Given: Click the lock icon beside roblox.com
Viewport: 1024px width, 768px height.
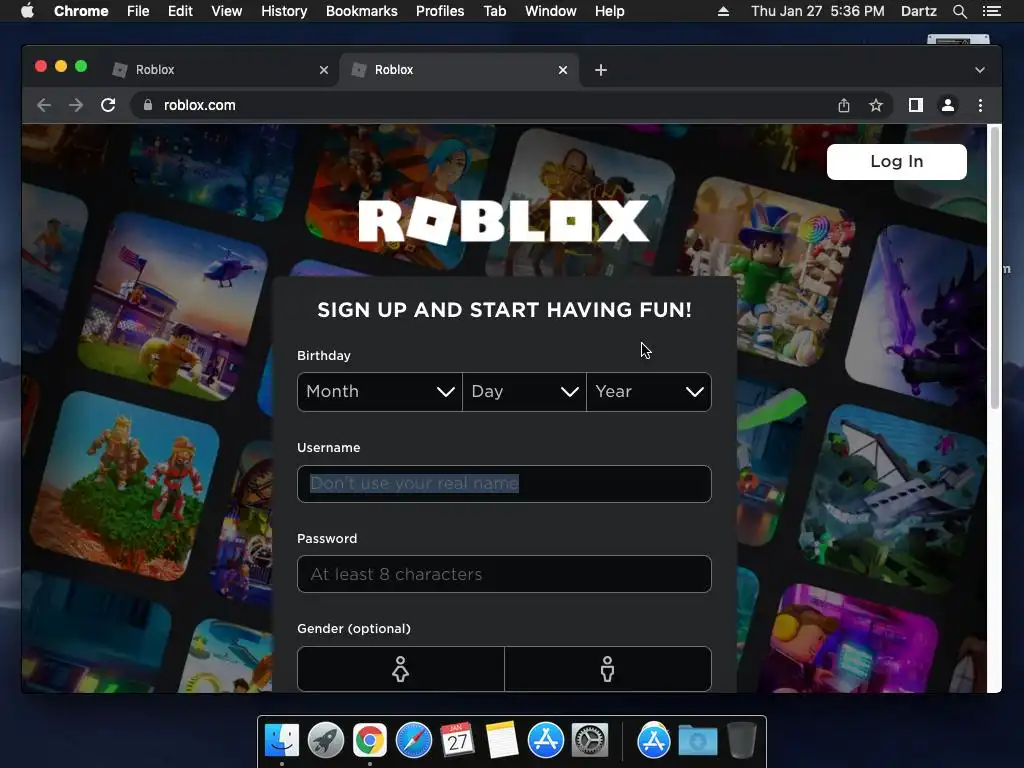Looking at the screenshot, I should [148, 105].
